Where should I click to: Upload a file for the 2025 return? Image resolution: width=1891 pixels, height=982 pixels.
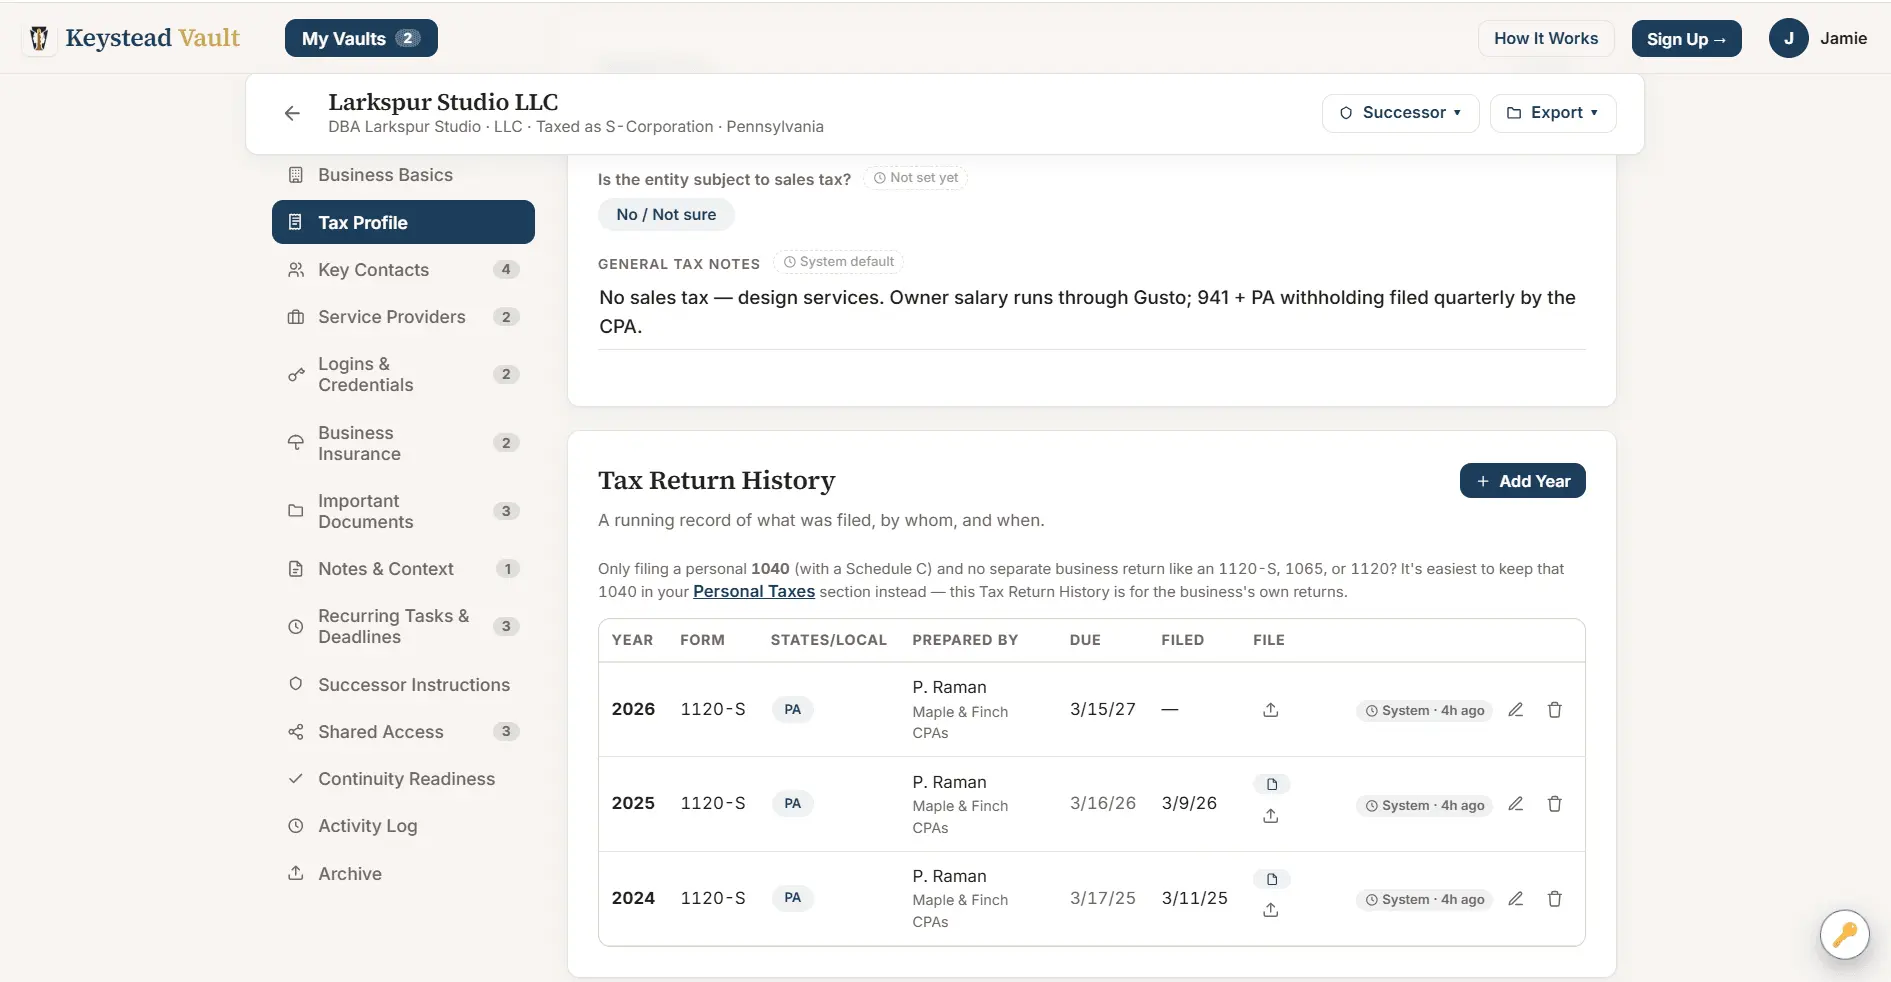coord(1271,816)
